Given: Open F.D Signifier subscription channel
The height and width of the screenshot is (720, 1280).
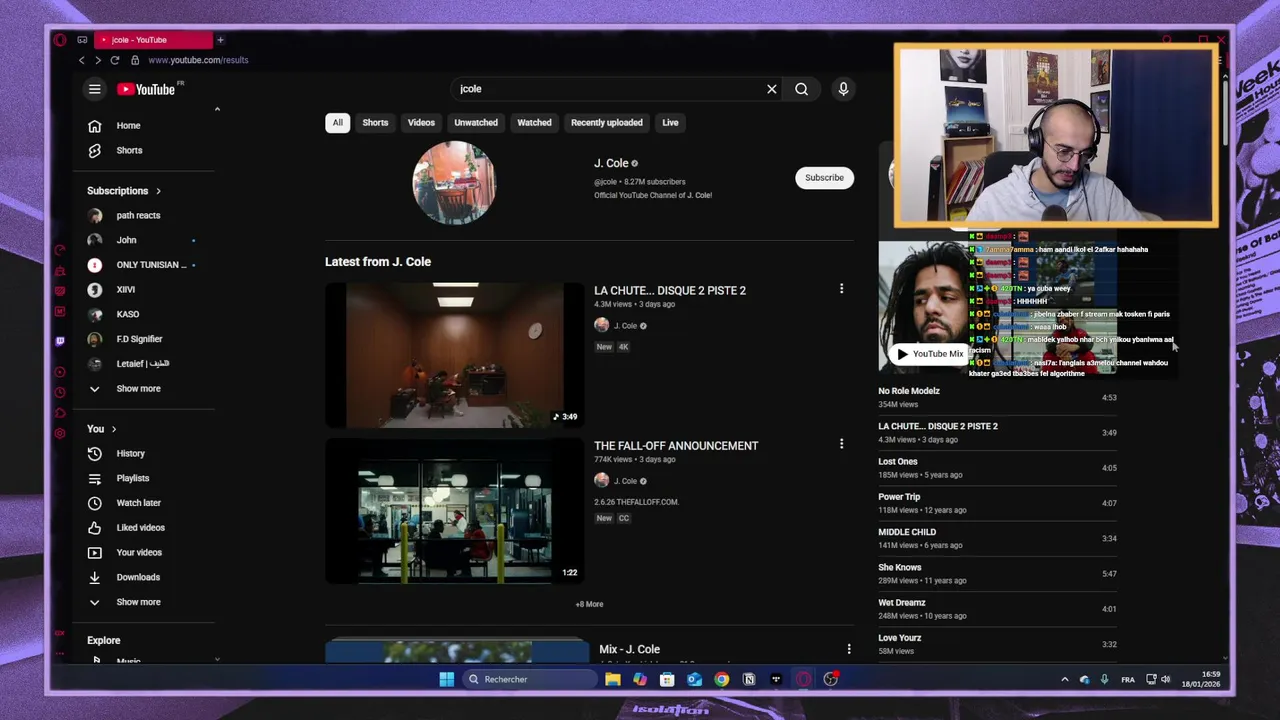Looking at the screenshot, I should click(139, 339).
